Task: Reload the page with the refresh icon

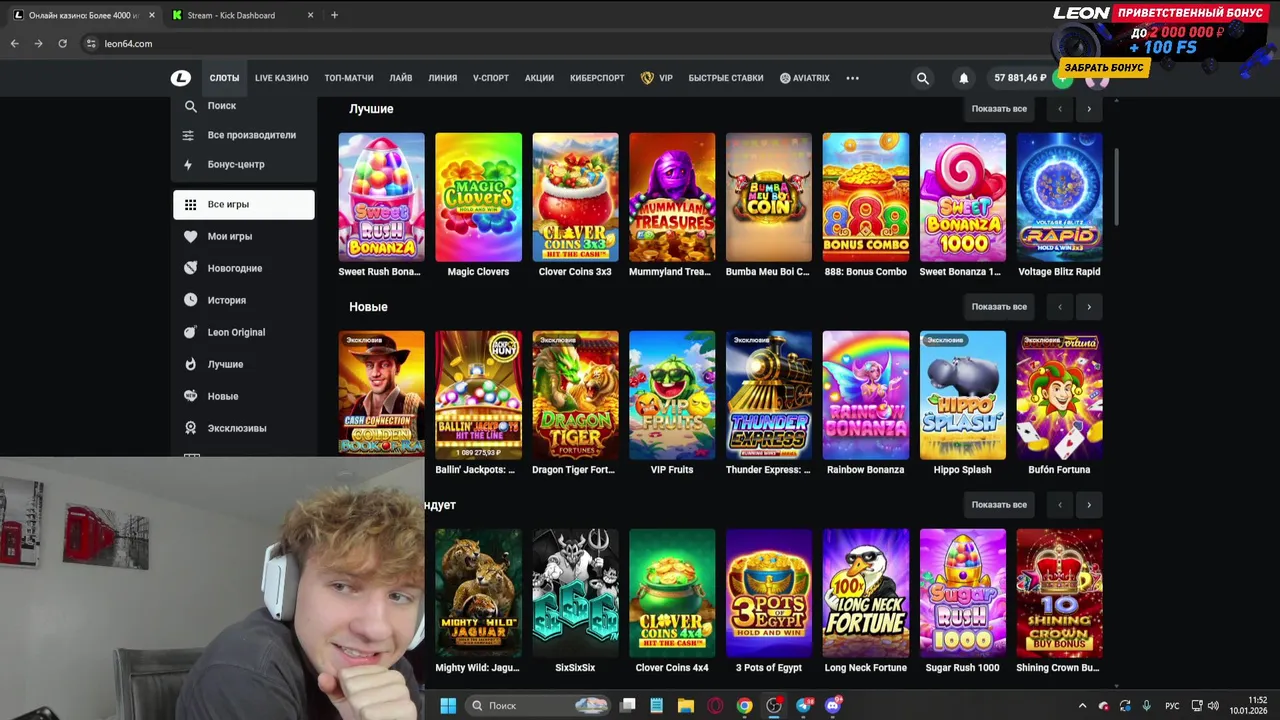Action: tap(62, 44)
